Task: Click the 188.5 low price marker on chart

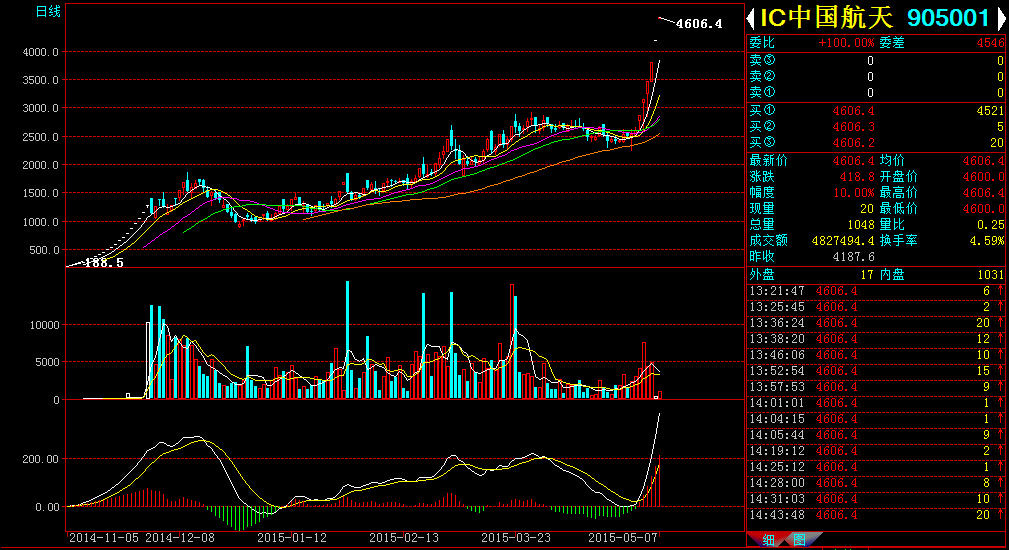Action: point(104,262)
